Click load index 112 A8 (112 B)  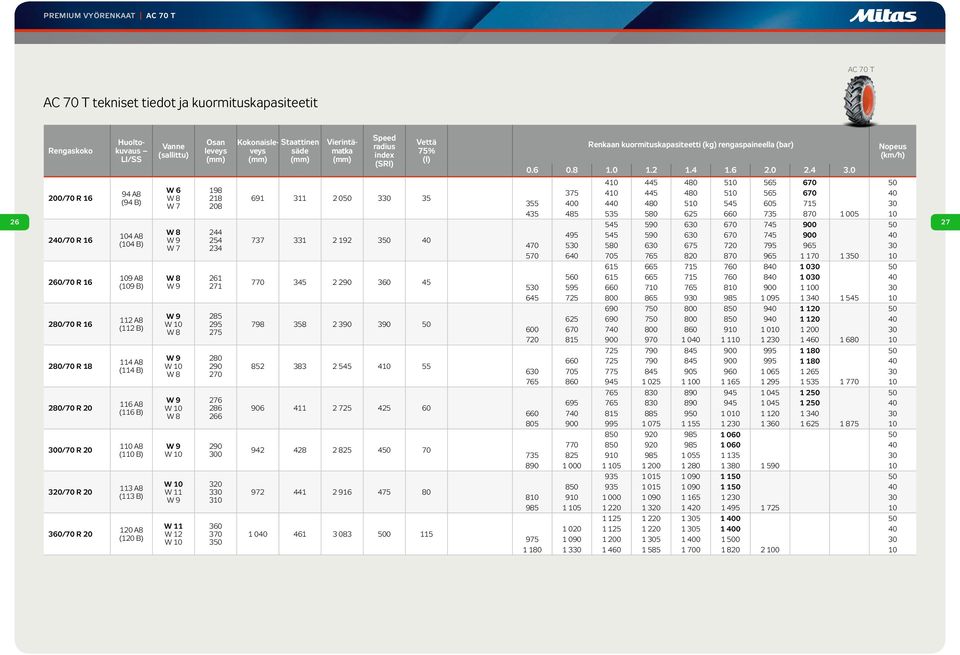(x=131, y=324)
